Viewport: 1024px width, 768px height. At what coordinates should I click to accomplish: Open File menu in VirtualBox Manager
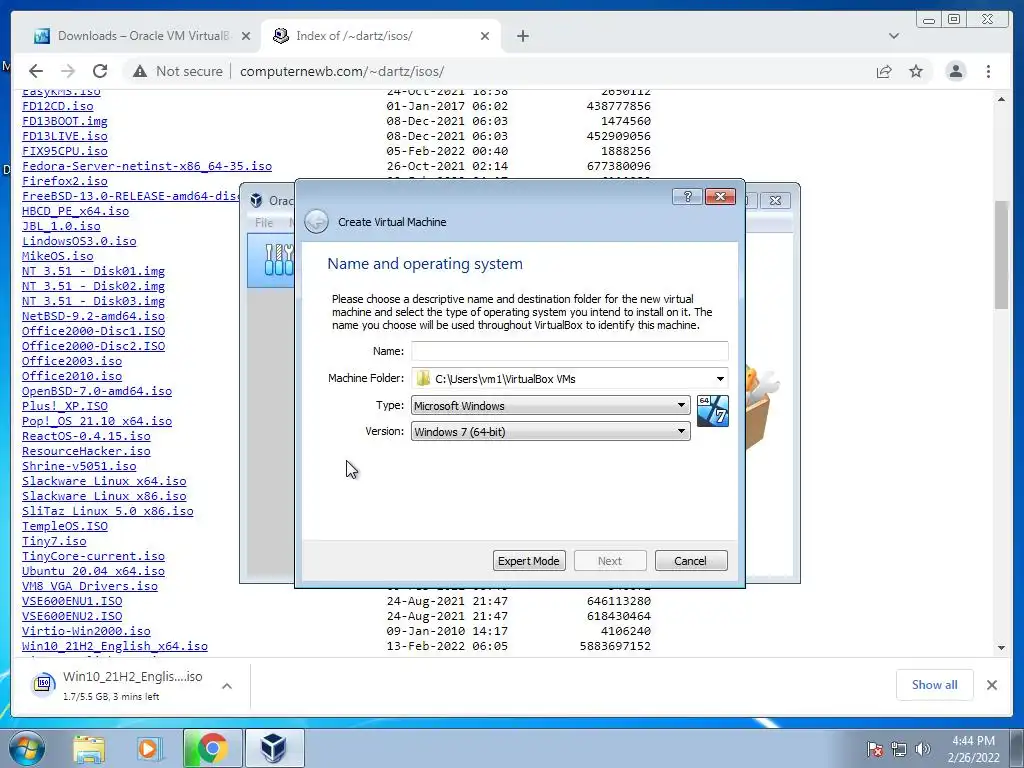[x=264, y=223]
